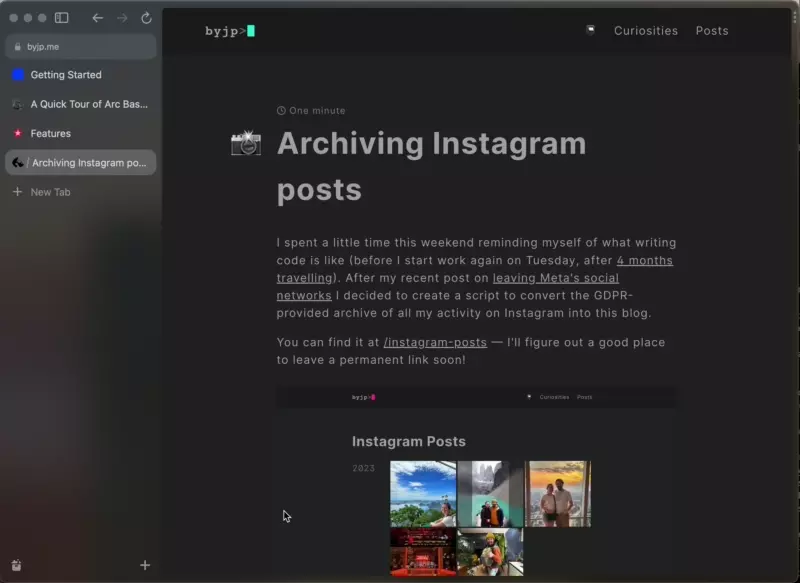Image resolution: width=800 pixels, height=583 pixels.
Task: Open the Curiosities nav link
Action: pos(645,31)
